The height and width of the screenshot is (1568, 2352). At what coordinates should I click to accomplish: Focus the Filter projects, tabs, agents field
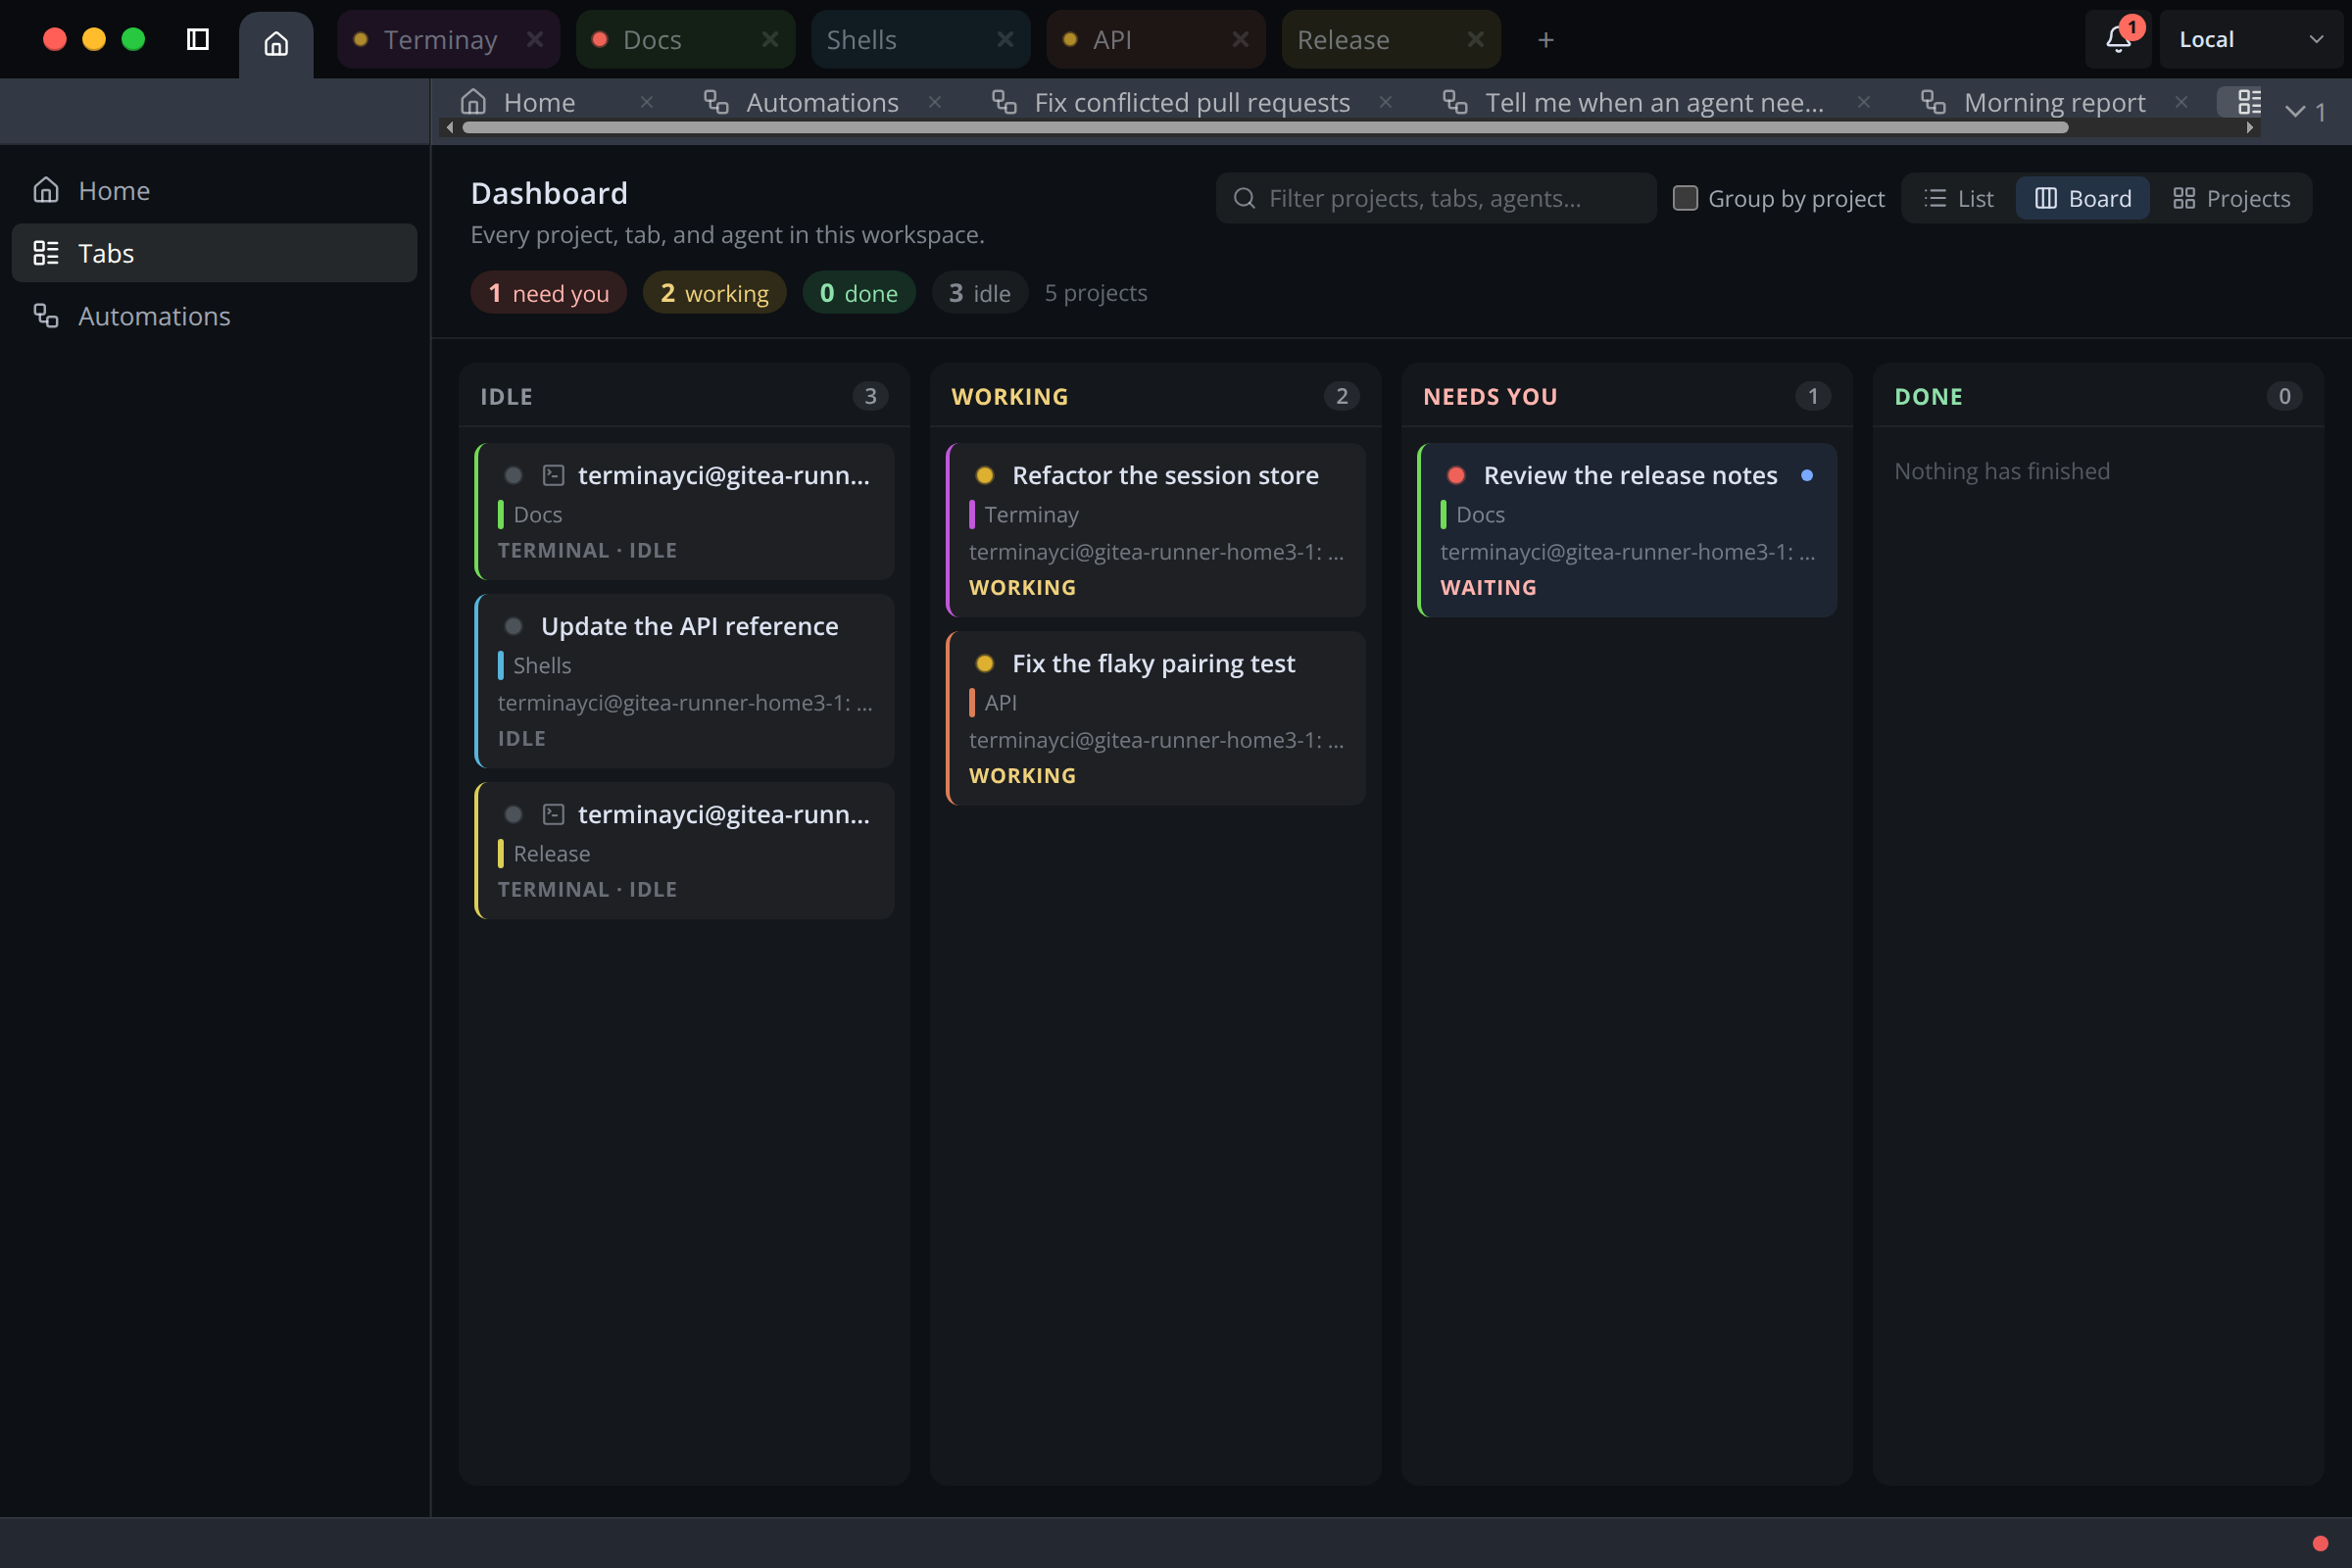click(1436, 198)
